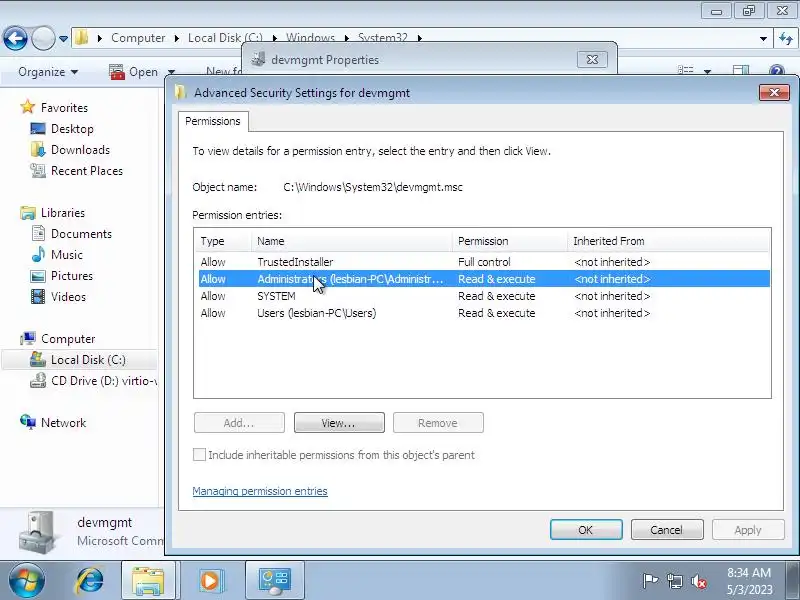Screen dimensions: 800x600
Task: Click the Explorer help icon
Action: click(x=777, y=70)
